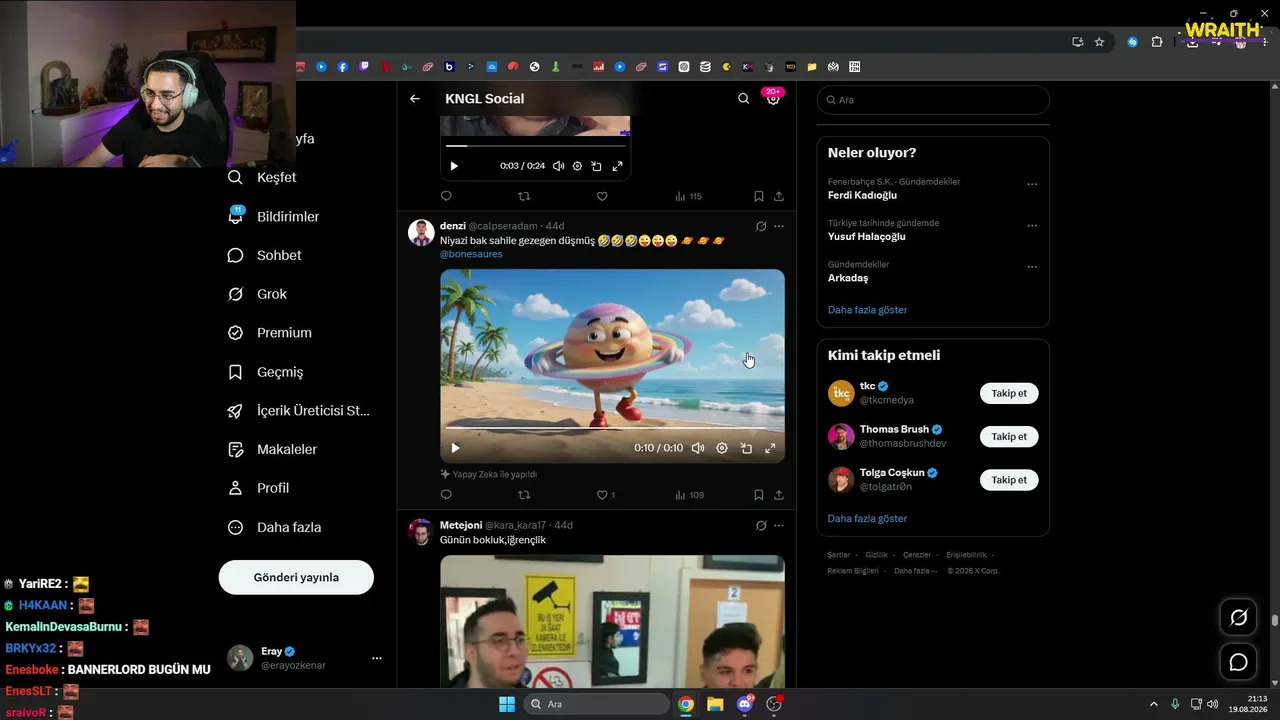1280x720 pixels.
Task: Open Sohbet messages
Action: coord(264,255)
